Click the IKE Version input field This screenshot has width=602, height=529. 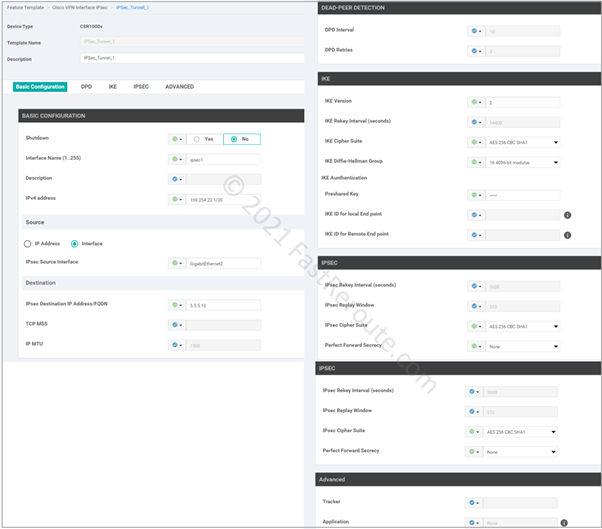point(523,102)
